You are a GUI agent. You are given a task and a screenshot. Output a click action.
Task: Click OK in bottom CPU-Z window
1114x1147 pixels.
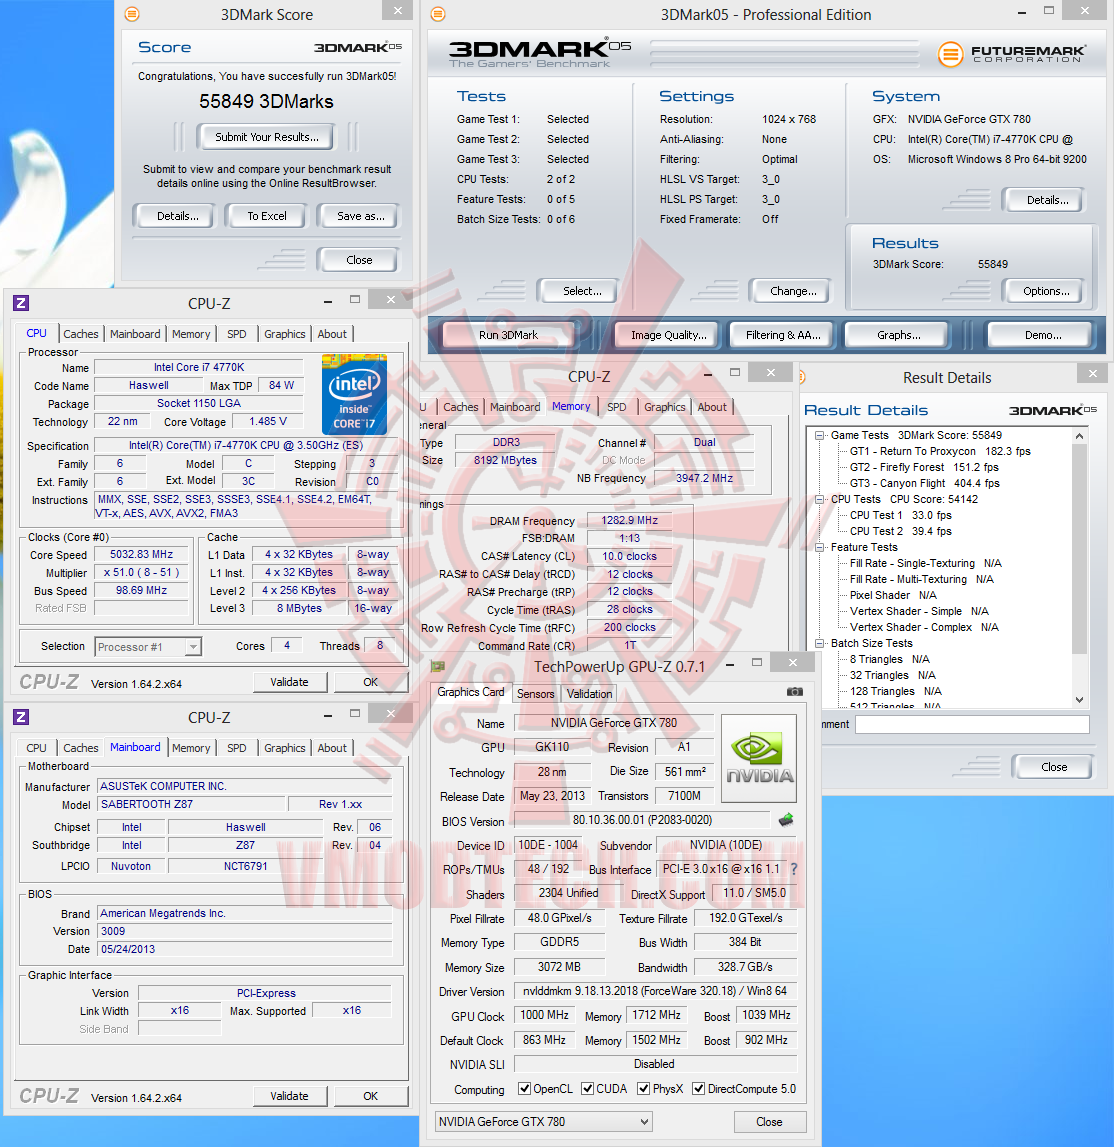click(x=371, y=1096)
